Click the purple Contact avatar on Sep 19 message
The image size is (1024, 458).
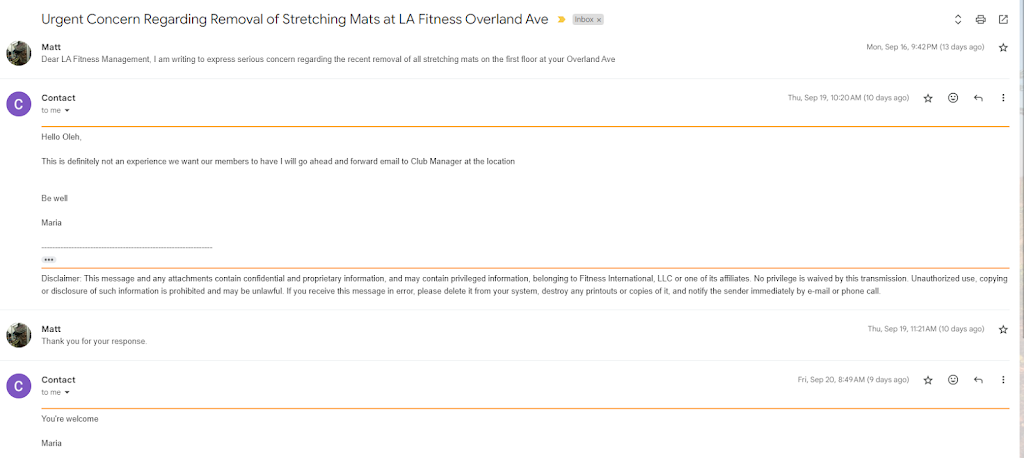point(19,103)
